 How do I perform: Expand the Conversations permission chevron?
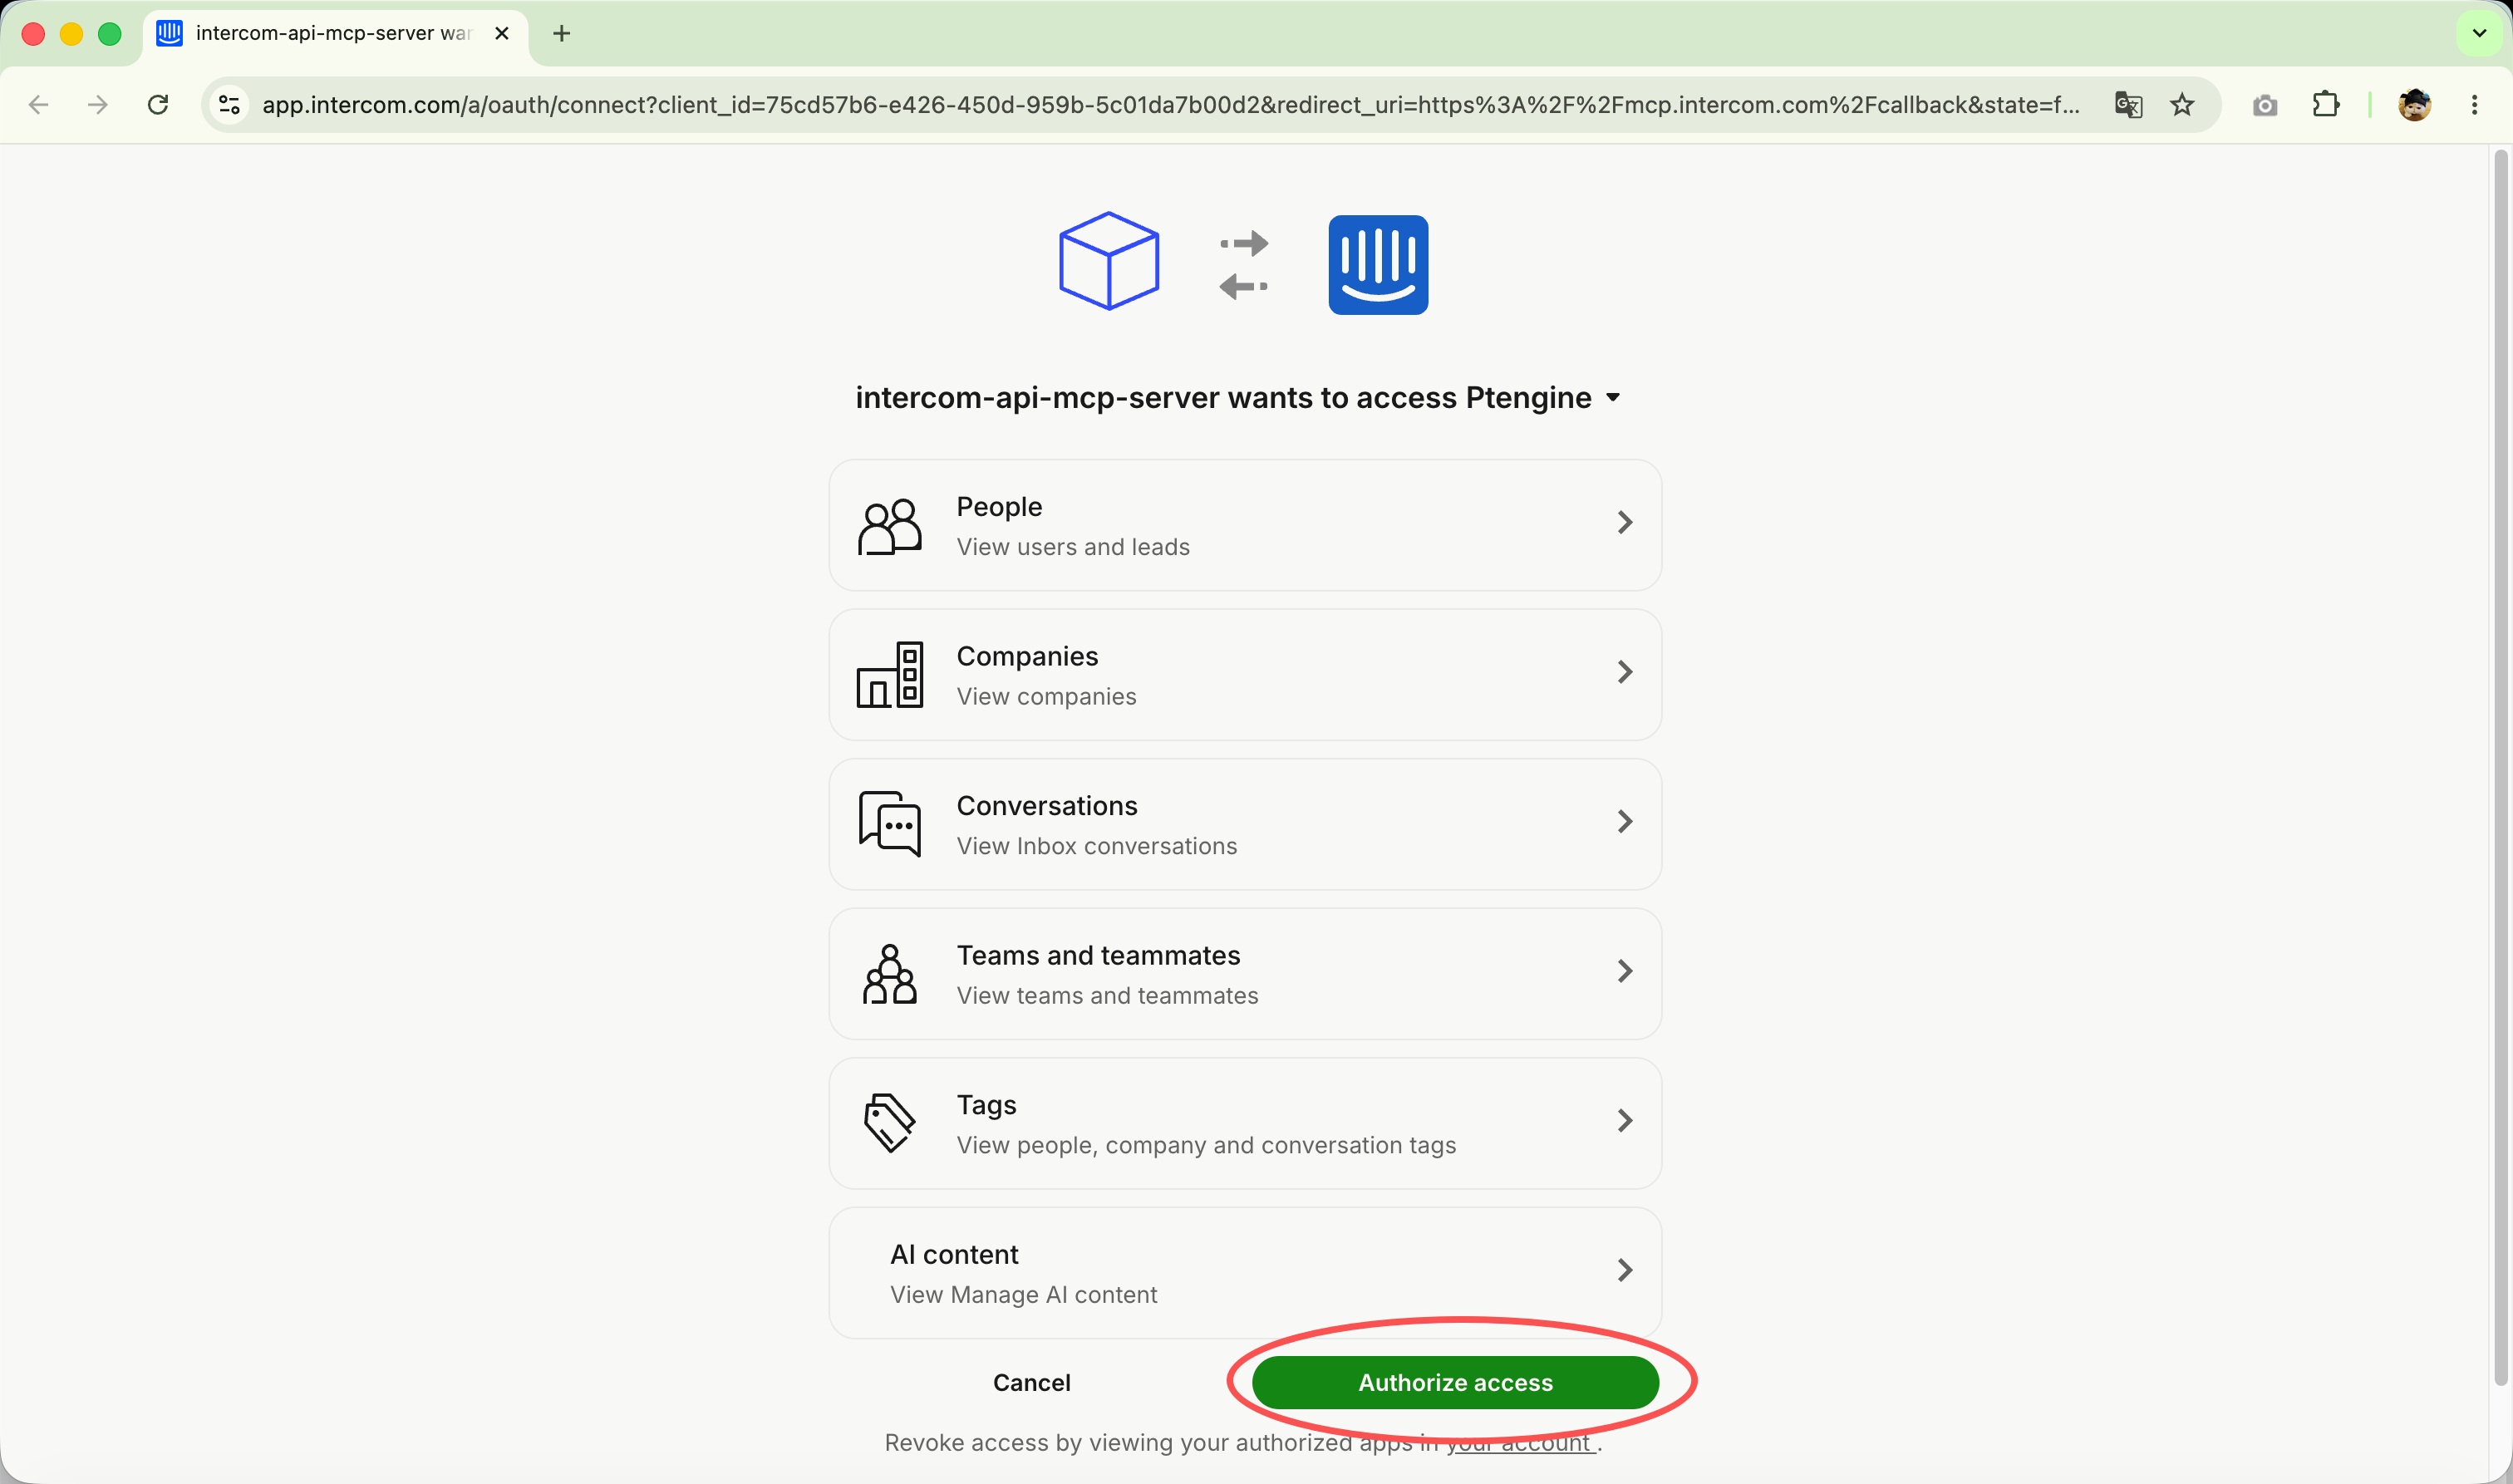pos(1625,821)
